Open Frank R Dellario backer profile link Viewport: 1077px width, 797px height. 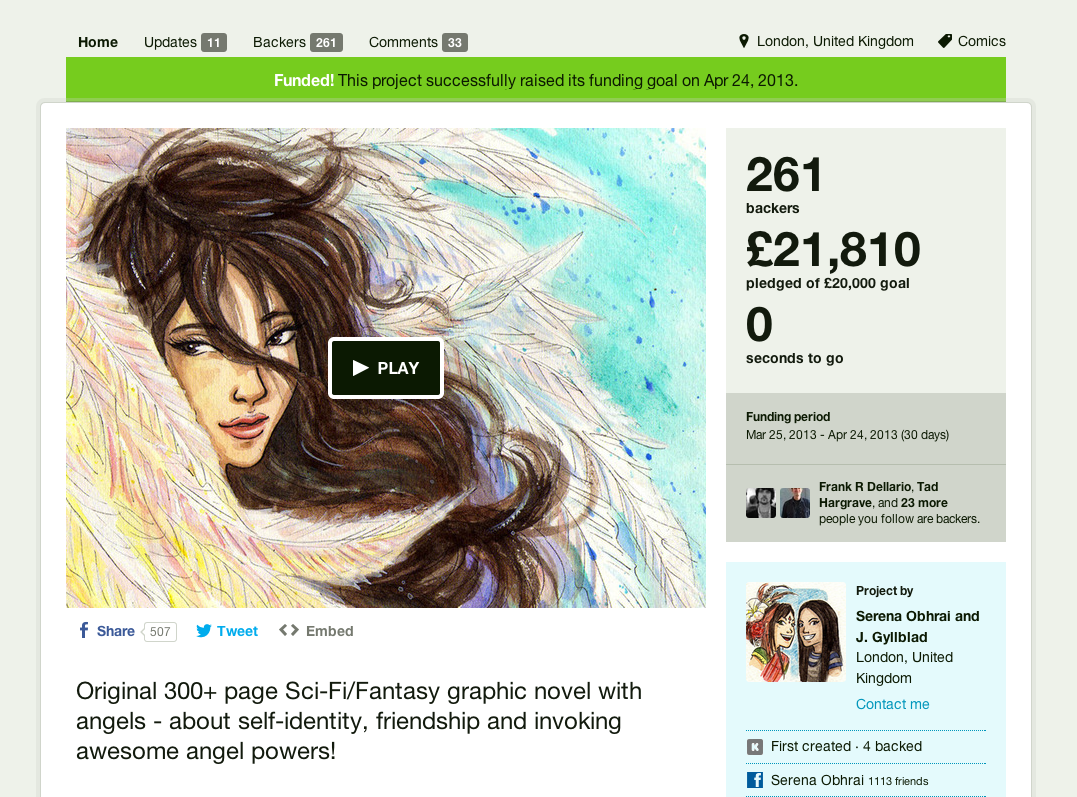(865, 486)
